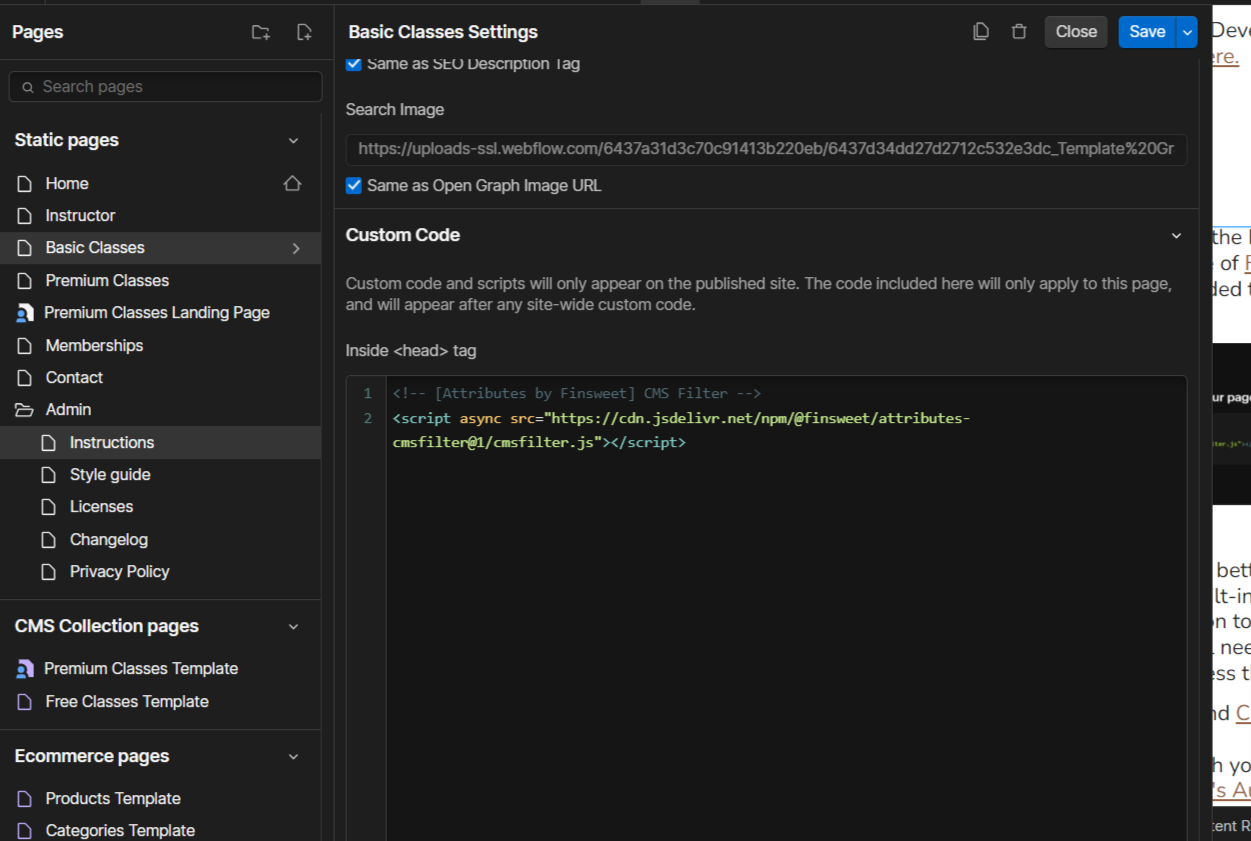Image resolution: width=1251 pixels, height=841 pixels.
Task: Click the create new page icon
Action: click(304, 32)
